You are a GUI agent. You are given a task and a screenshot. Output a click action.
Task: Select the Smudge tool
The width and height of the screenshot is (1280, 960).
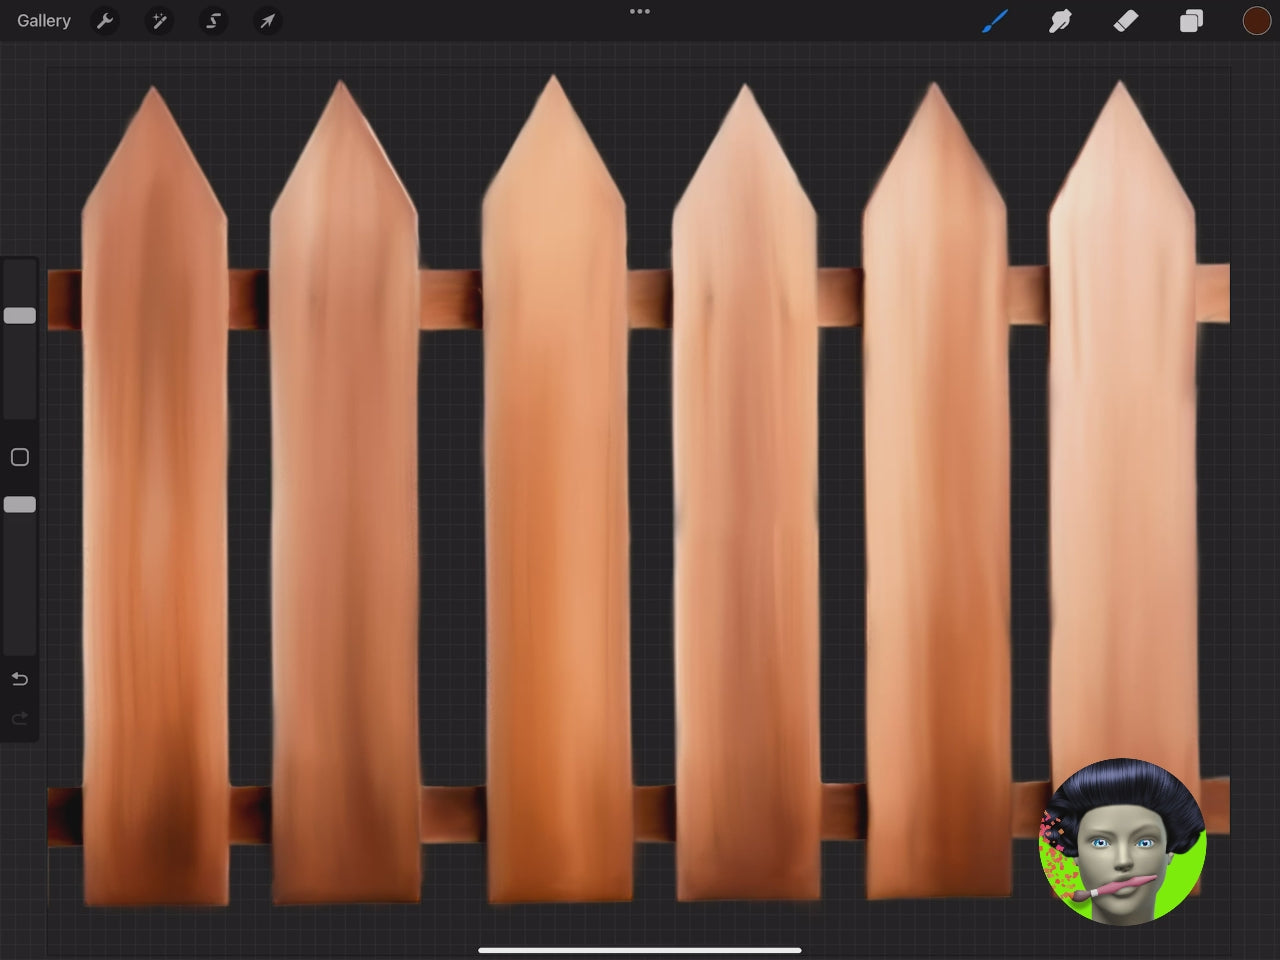(x=1060, y=21)
